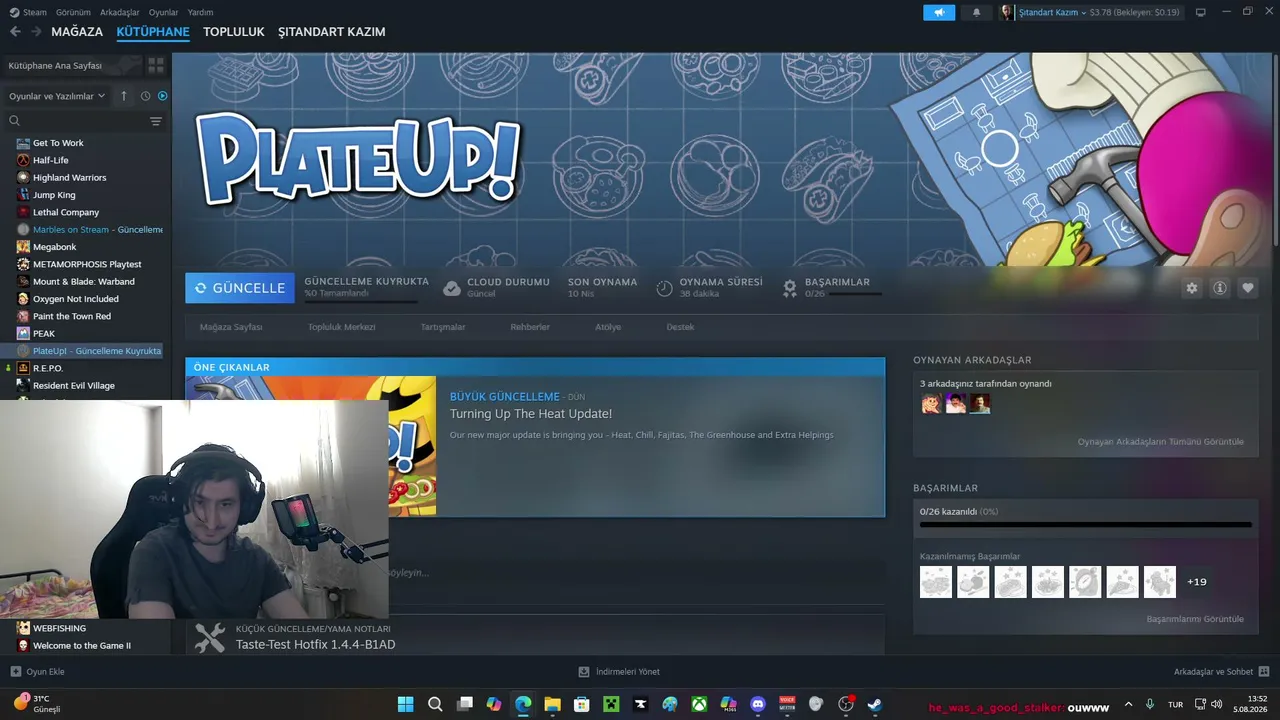This screenshot has width=1280, height=720.
Task: Open the Arkadaşlar menu
Action: pyautogui.click(x=120, y=12)
